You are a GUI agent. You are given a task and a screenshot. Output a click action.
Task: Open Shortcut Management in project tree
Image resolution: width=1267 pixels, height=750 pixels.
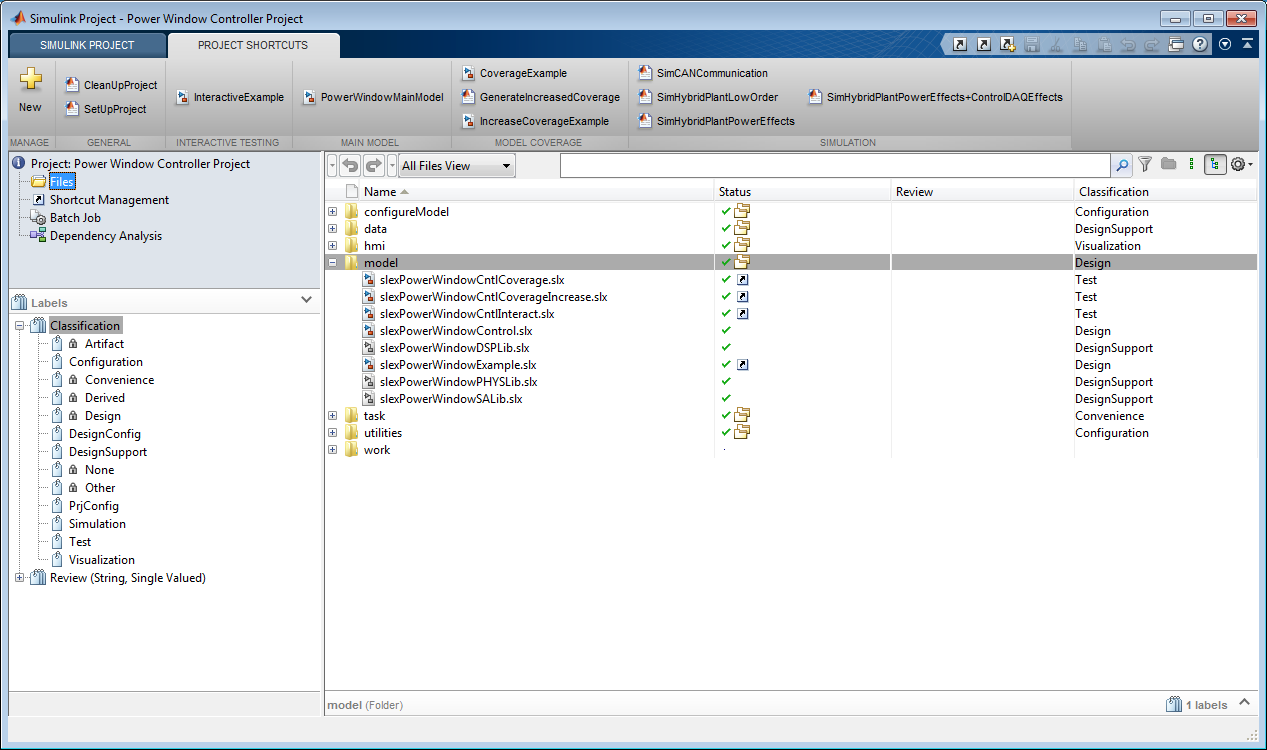pos(109,200)
